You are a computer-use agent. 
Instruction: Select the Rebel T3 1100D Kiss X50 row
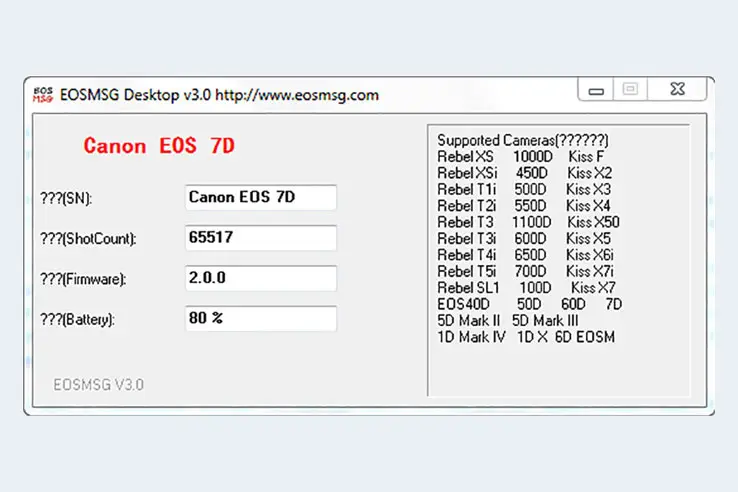(529, 222)
